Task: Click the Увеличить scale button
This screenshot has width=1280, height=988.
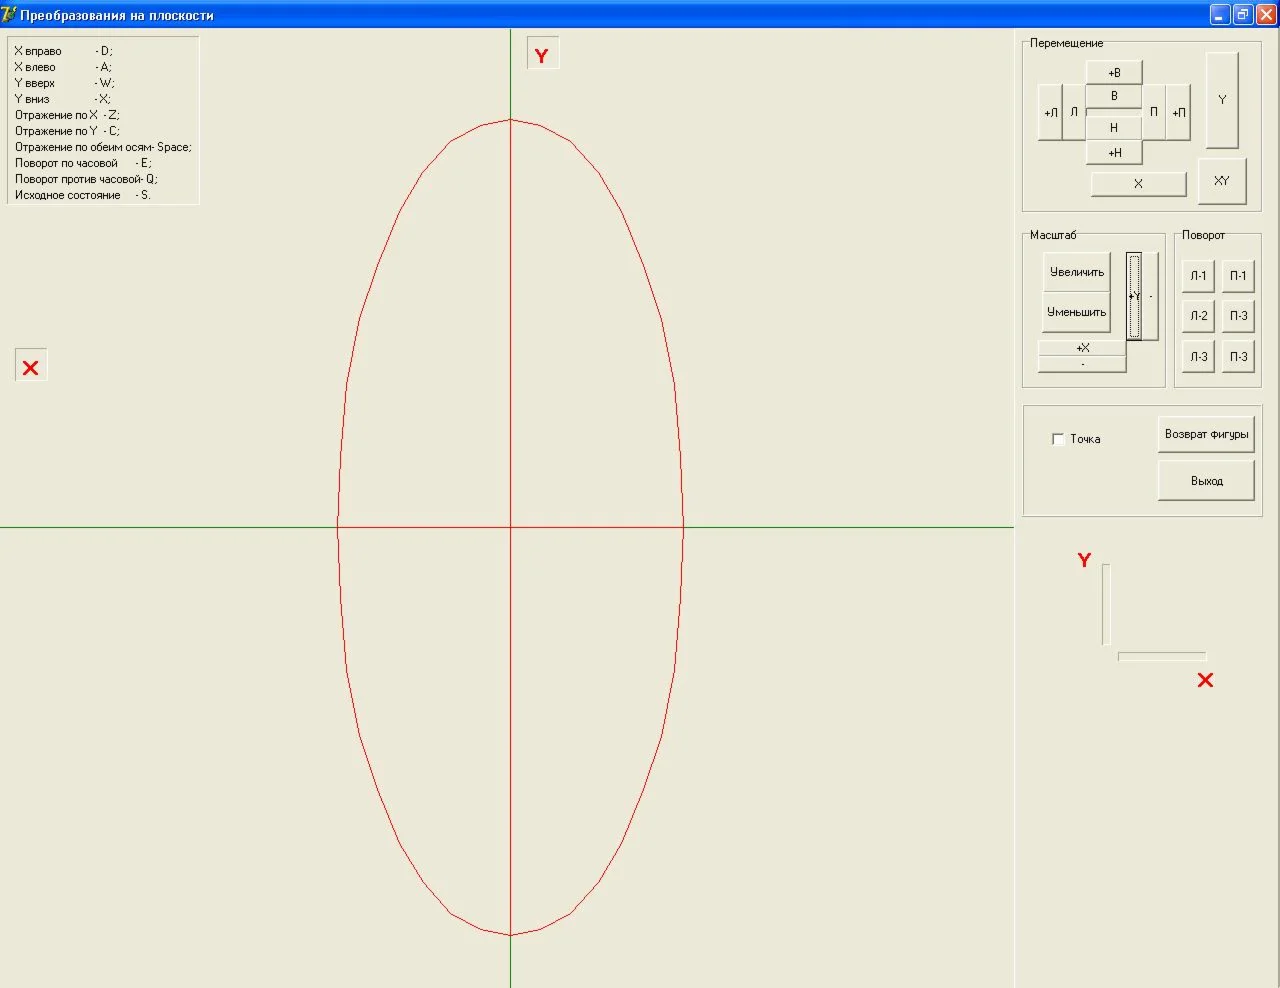Action: [x=1076, y=272]
